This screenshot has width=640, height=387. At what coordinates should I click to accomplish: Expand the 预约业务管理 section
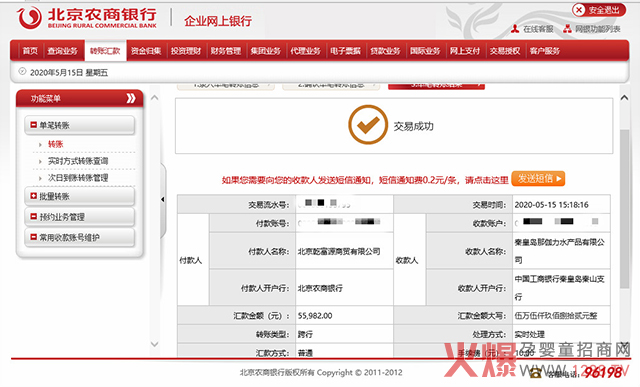pos(80,217)
